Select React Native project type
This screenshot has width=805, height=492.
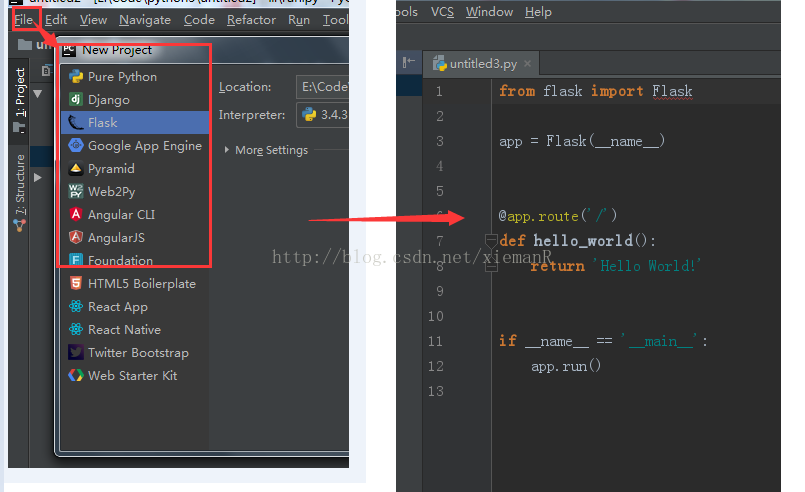tap(135, 329)
